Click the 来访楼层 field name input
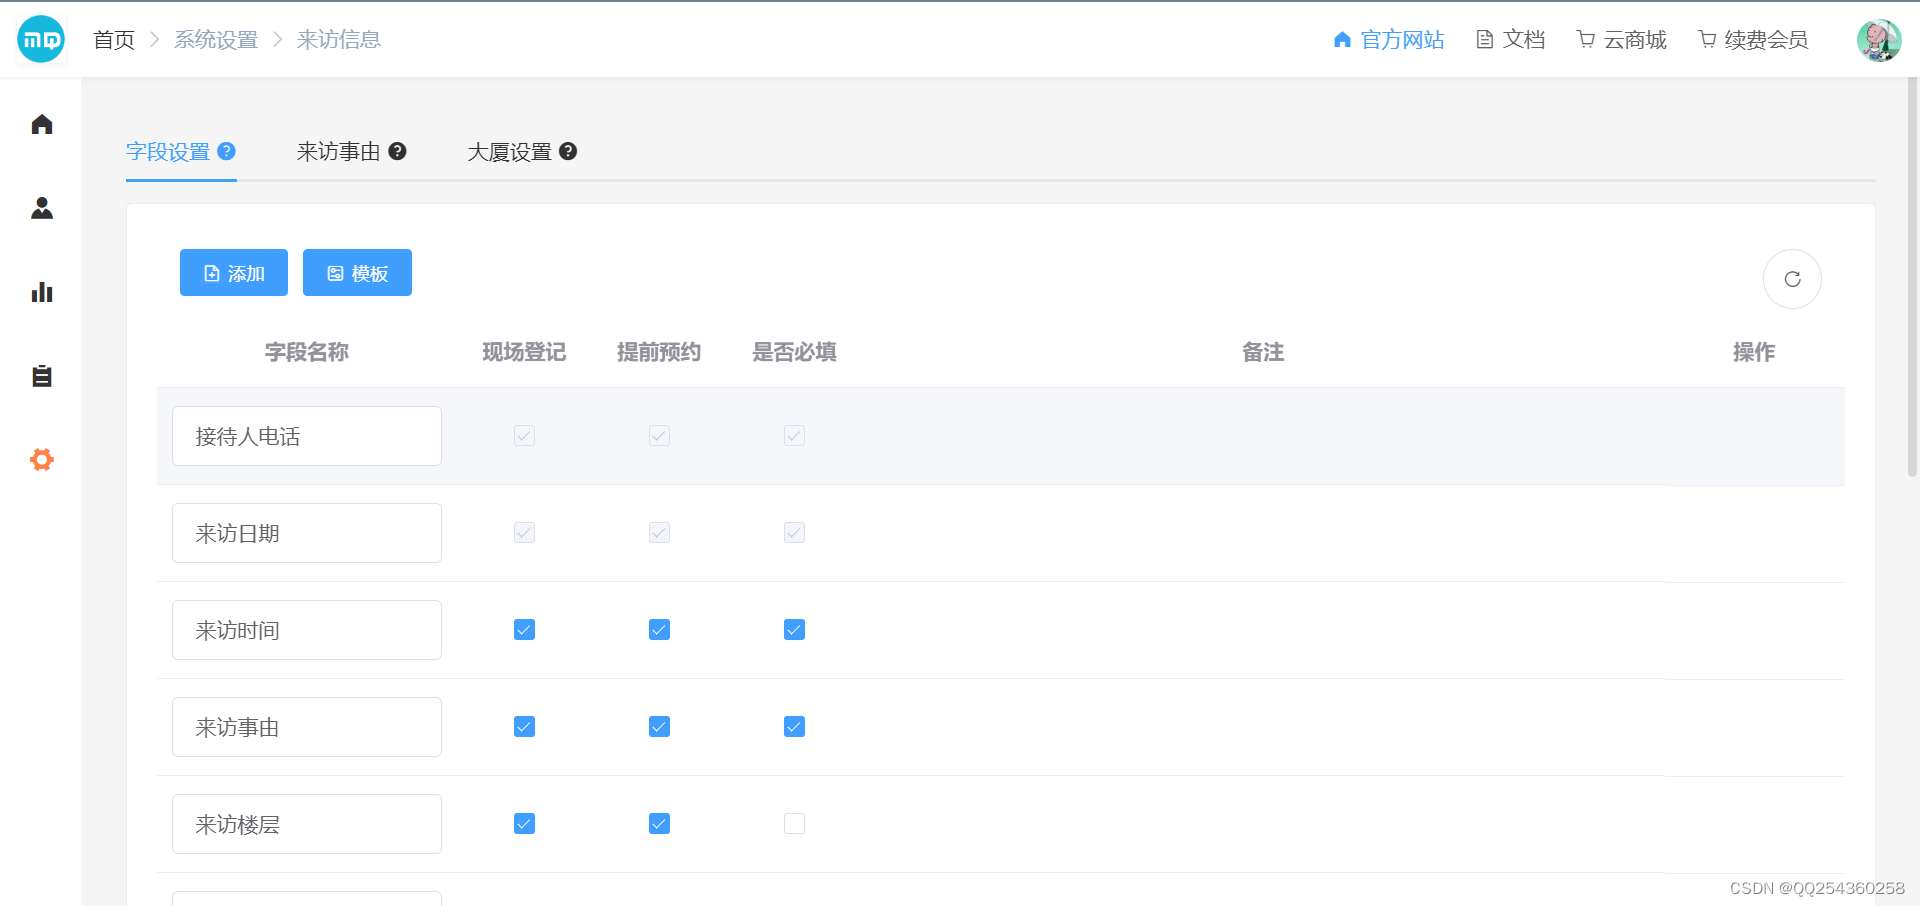The width and height of the screenshot is (1920, 906). click(307, 824)
